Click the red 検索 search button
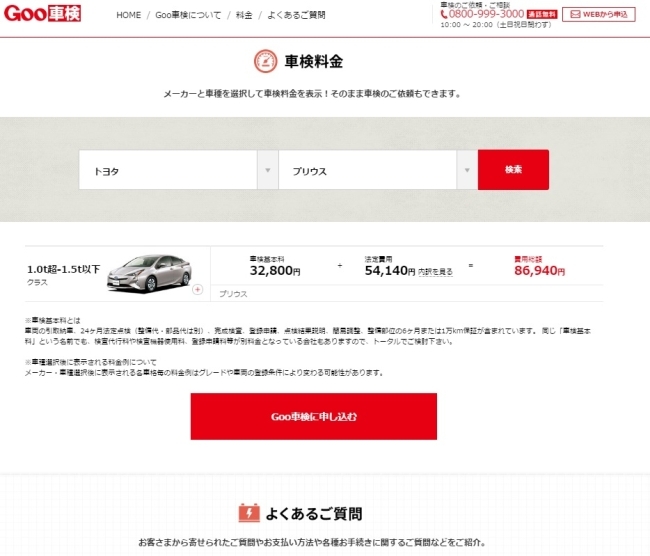 click(x=513, y=170)
